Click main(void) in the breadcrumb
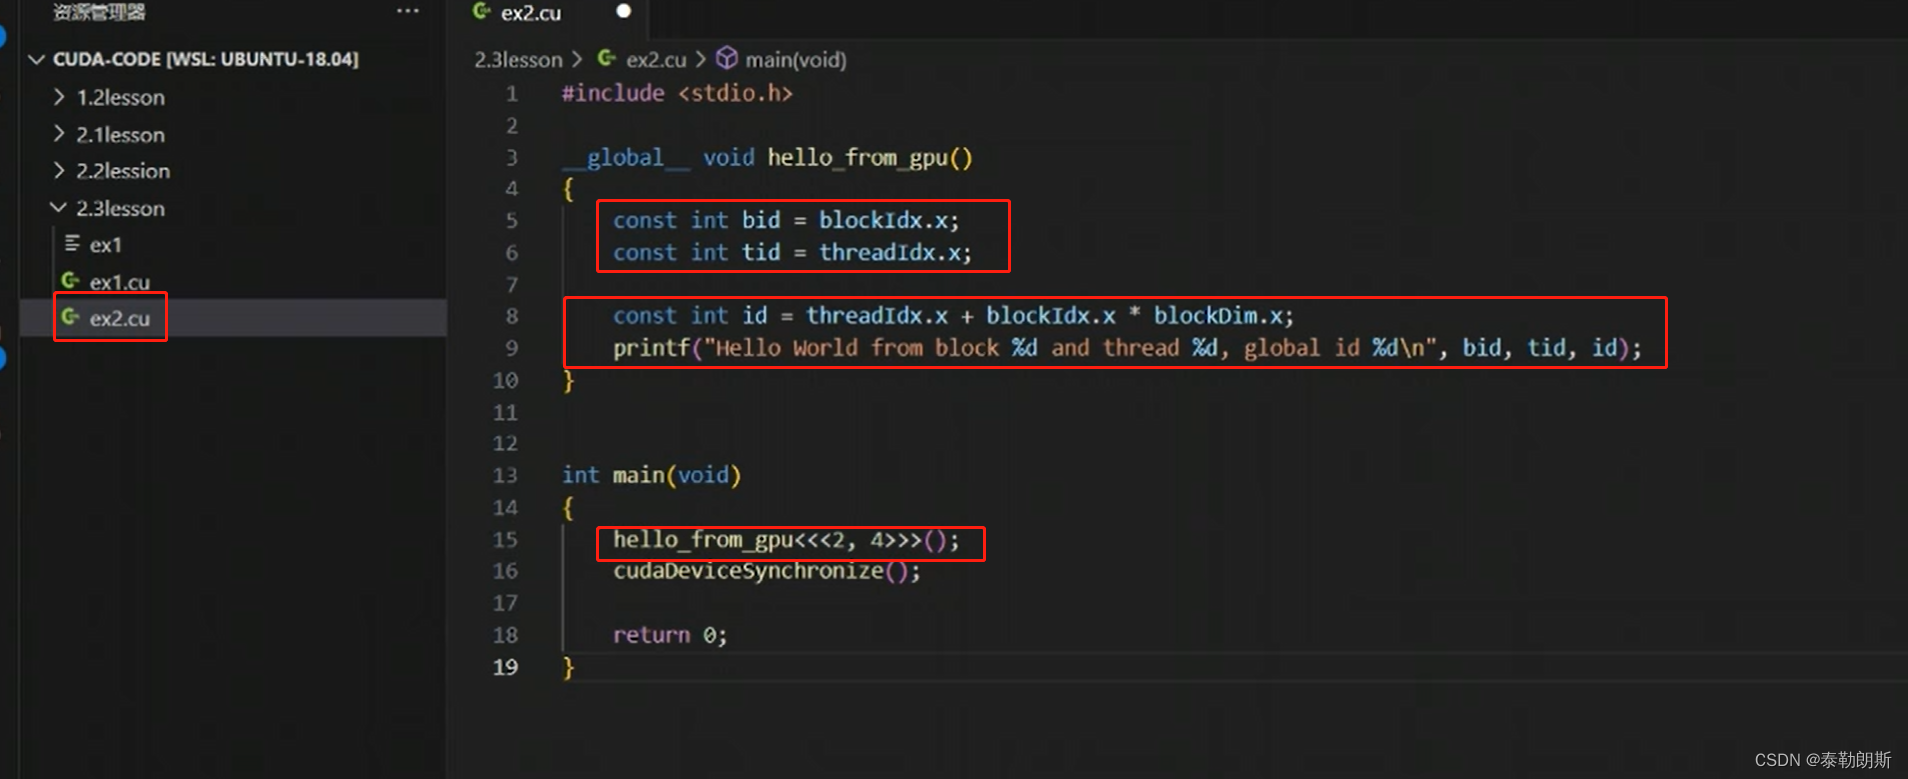The image size is (1908, 779). pyautogui.click(x=795, y=60)
